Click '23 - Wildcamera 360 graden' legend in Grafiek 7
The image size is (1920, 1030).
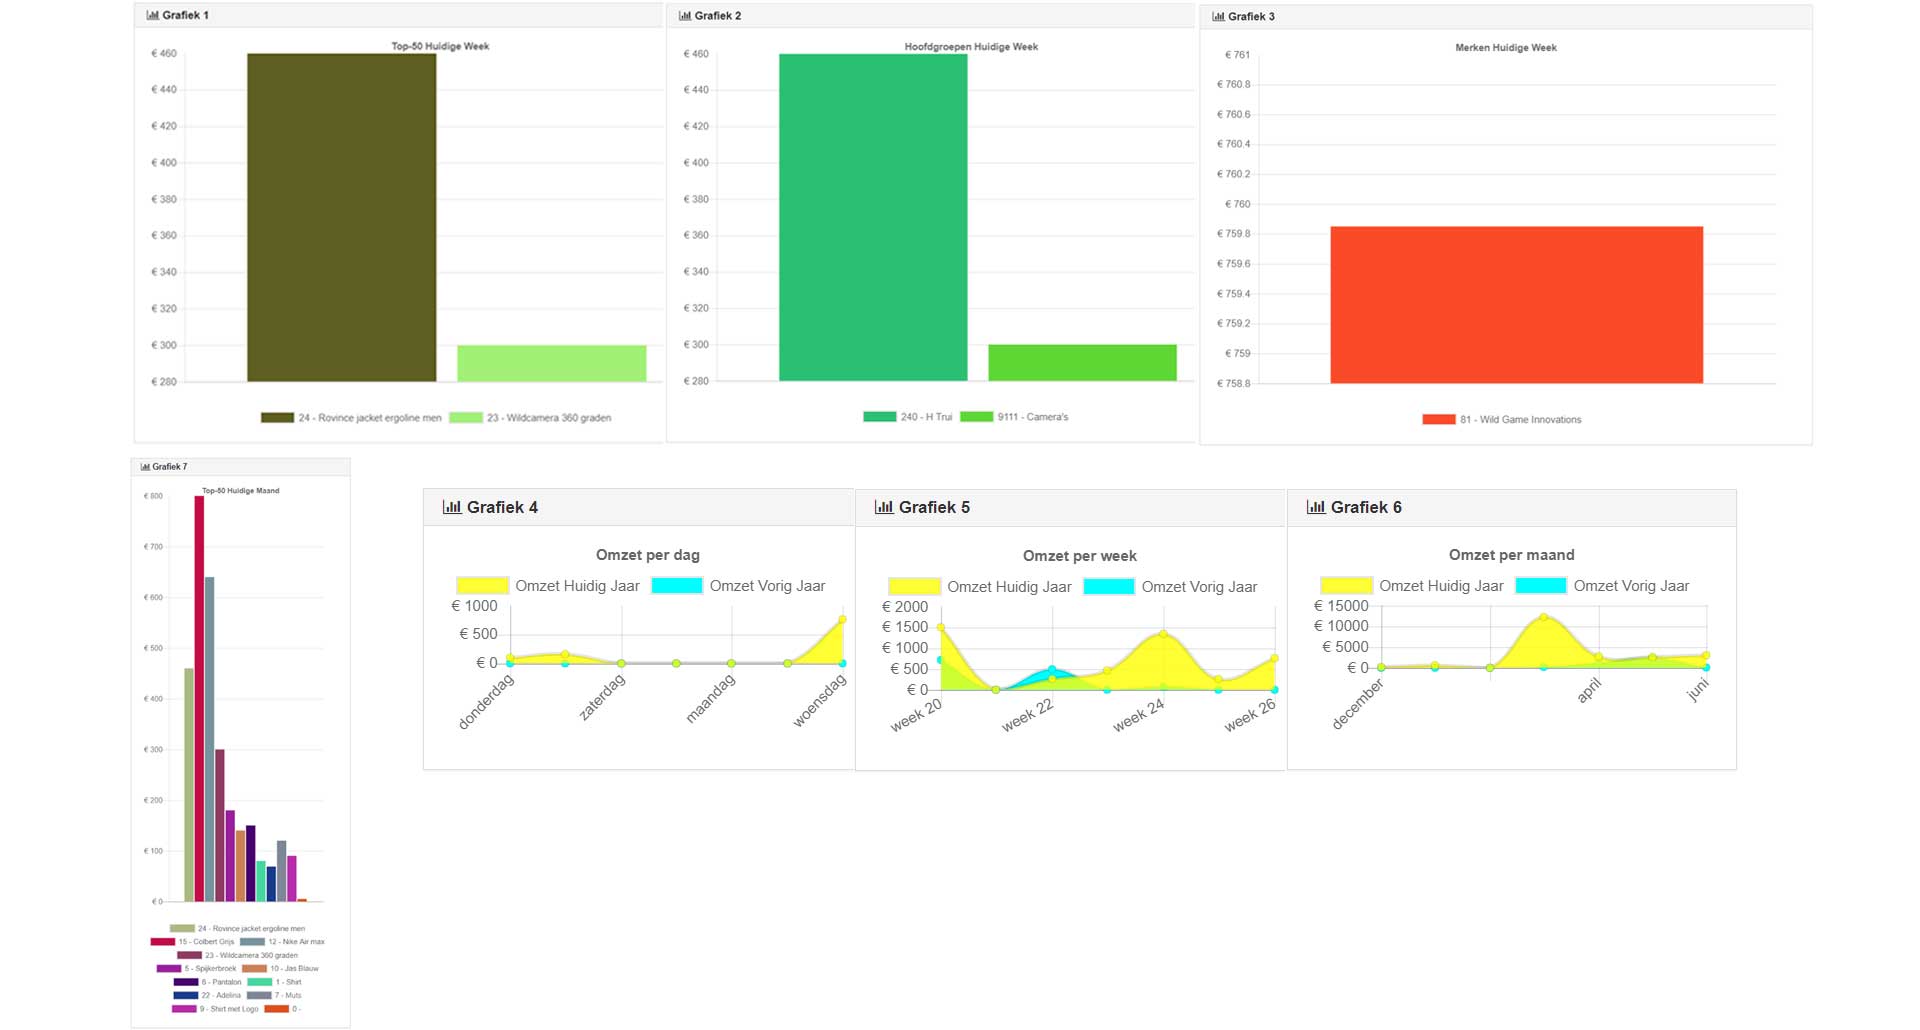[x=237, y=955]
